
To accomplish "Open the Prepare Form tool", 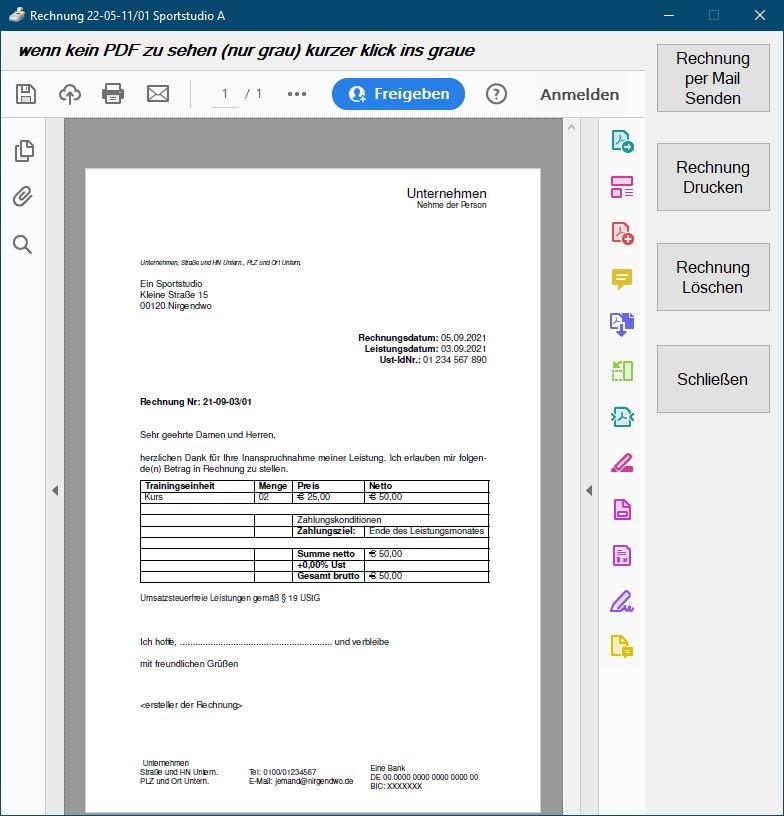I will pyautogui.click(x=622, y=555).
